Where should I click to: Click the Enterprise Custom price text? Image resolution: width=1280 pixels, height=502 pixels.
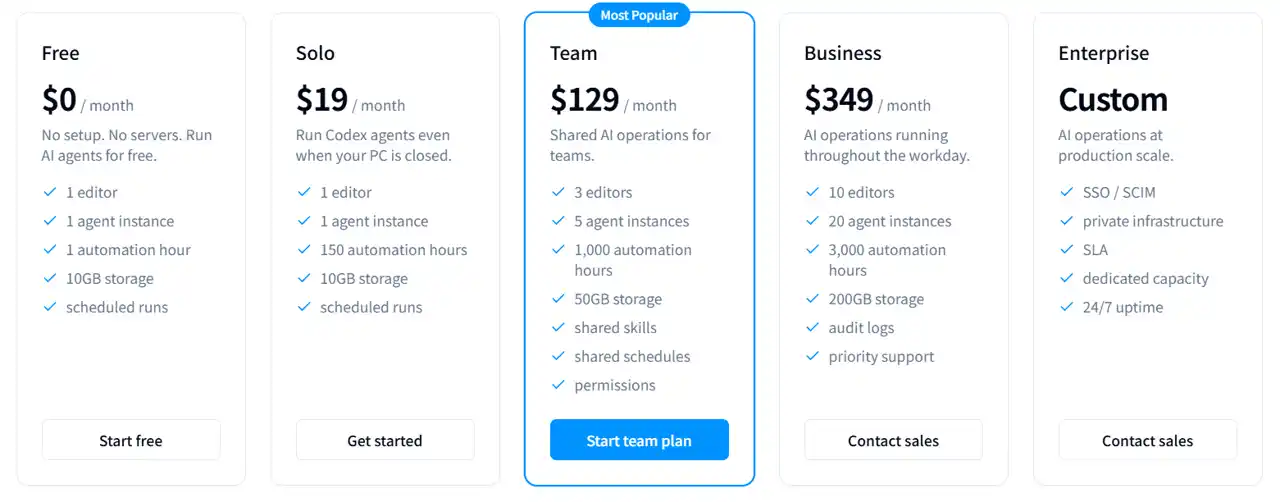pyautogui.click(x=1113, y=99)
